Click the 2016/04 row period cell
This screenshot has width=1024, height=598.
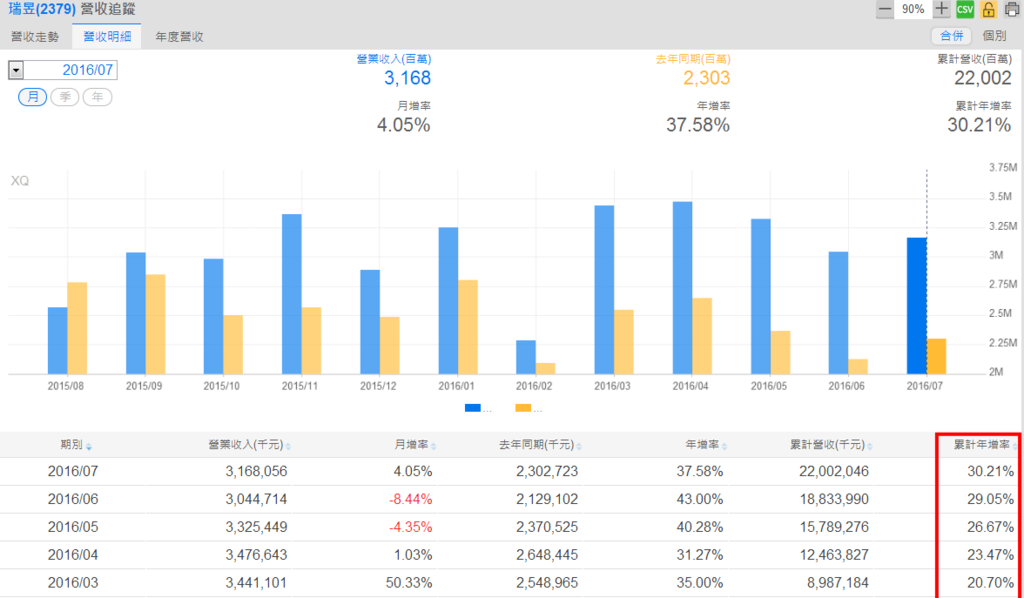(73, 555)
